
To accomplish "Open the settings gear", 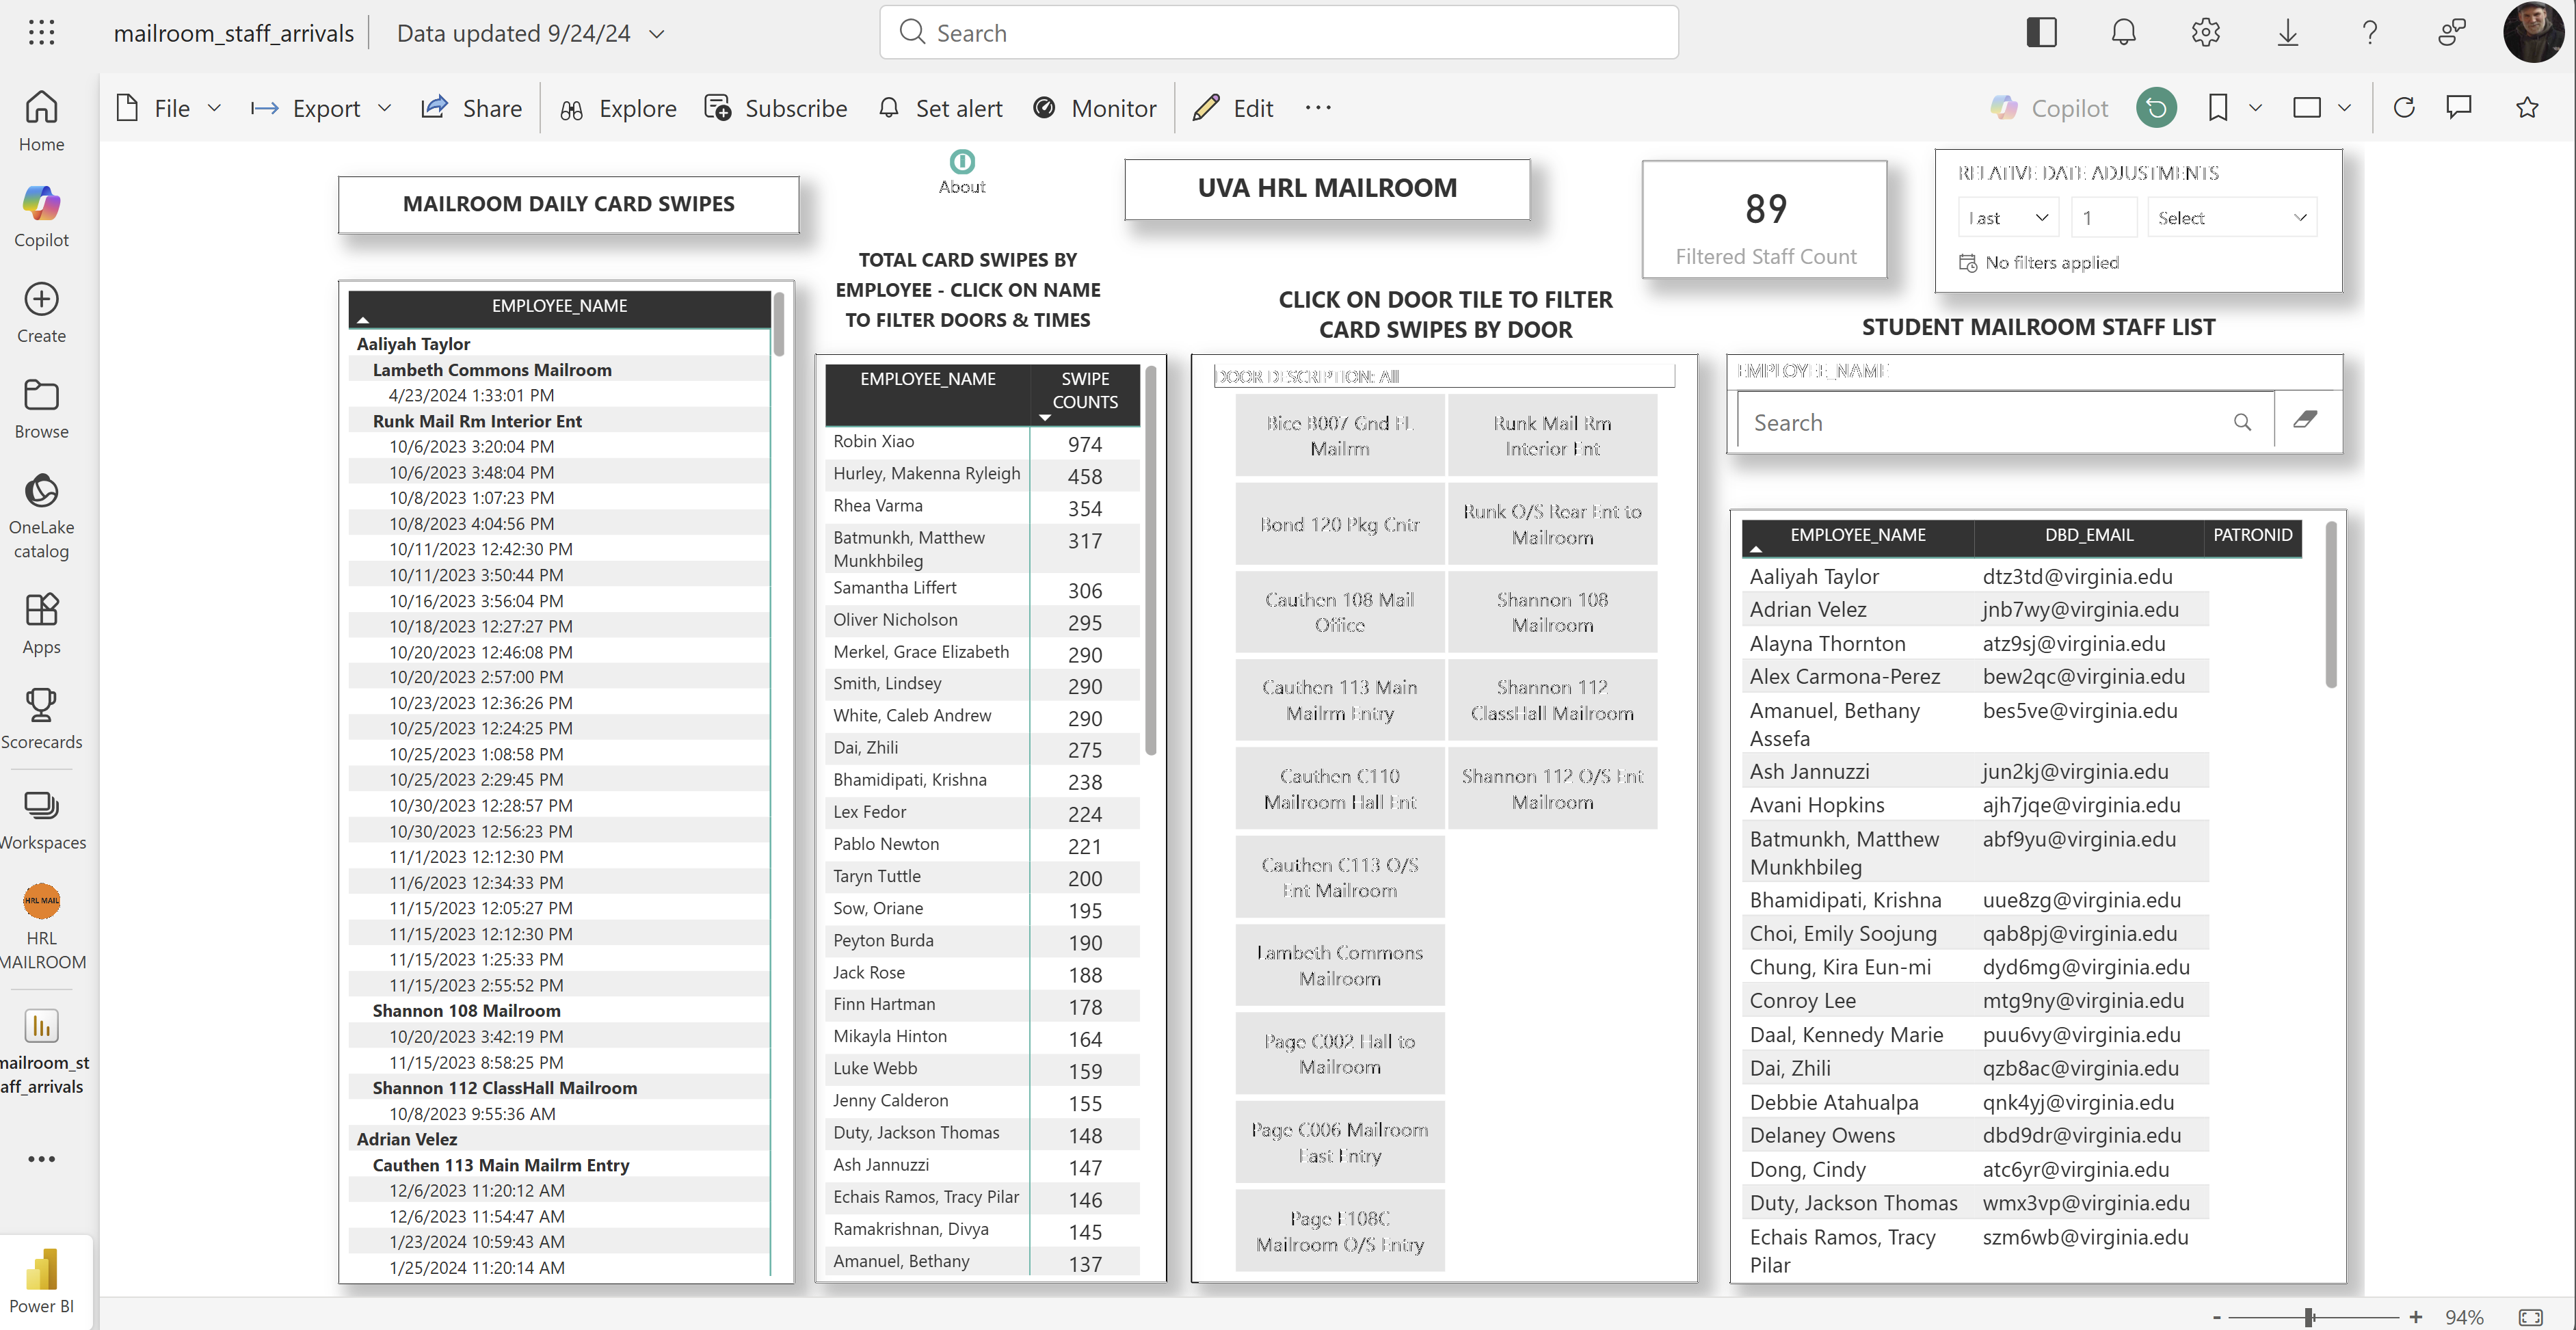I will tap(2205, 33).
